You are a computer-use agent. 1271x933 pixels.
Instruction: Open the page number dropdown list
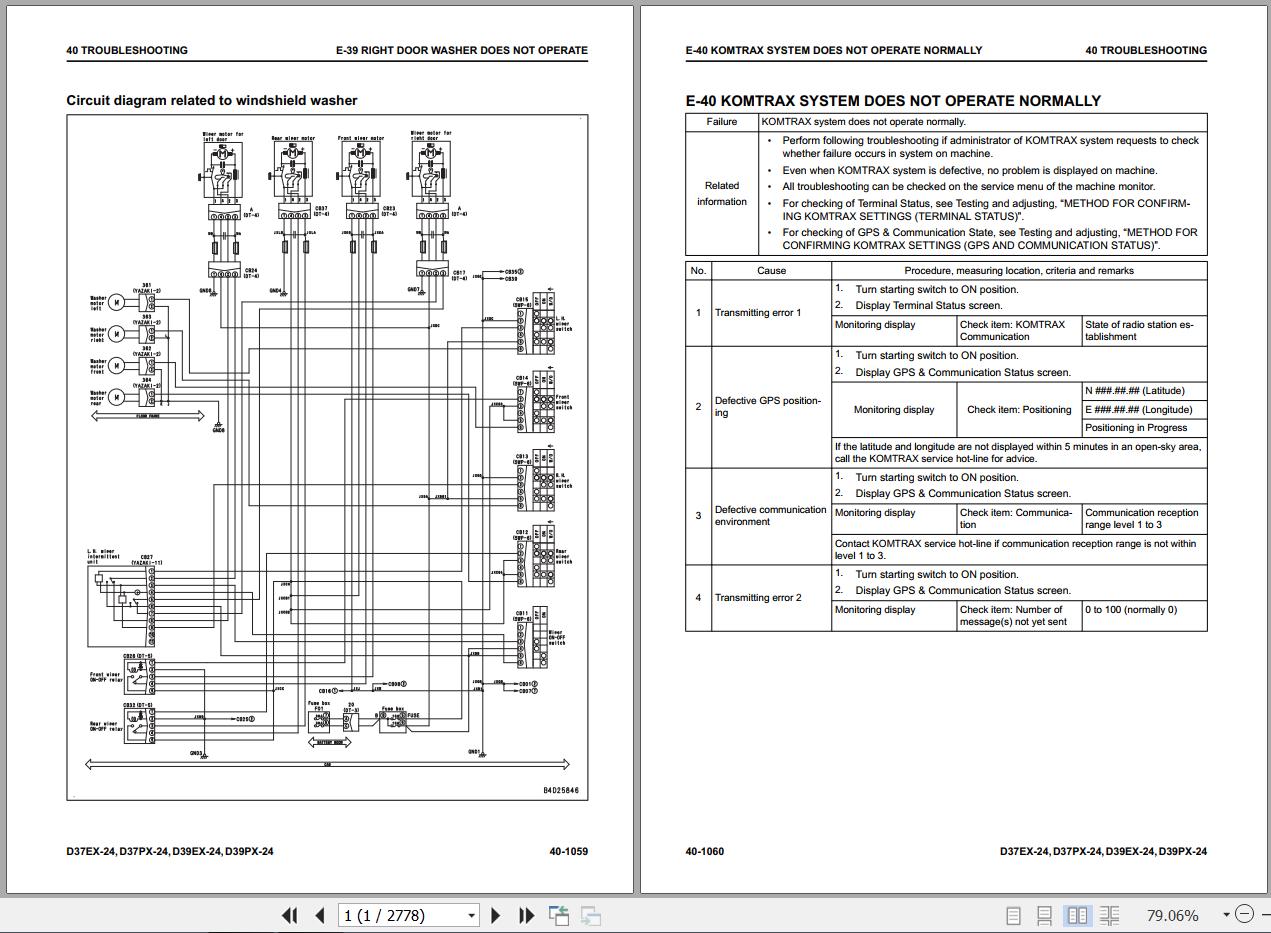tap(471, 915)
